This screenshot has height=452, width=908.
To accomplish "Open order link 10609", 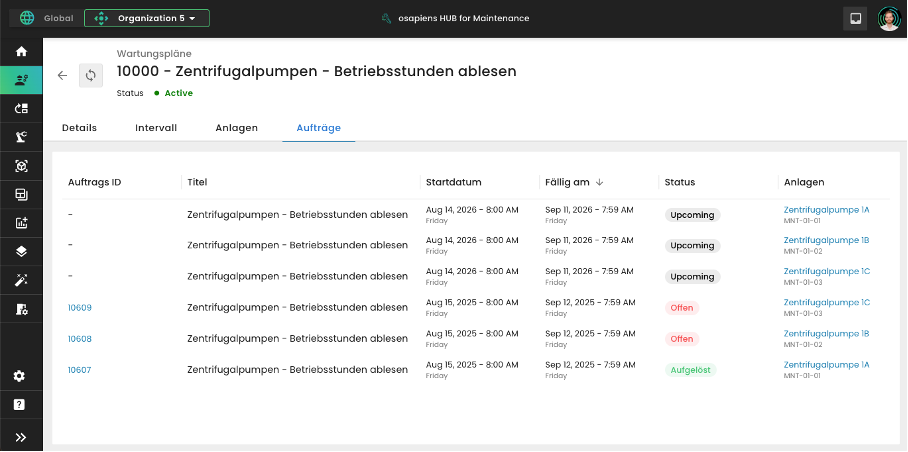I will point(80,308).
